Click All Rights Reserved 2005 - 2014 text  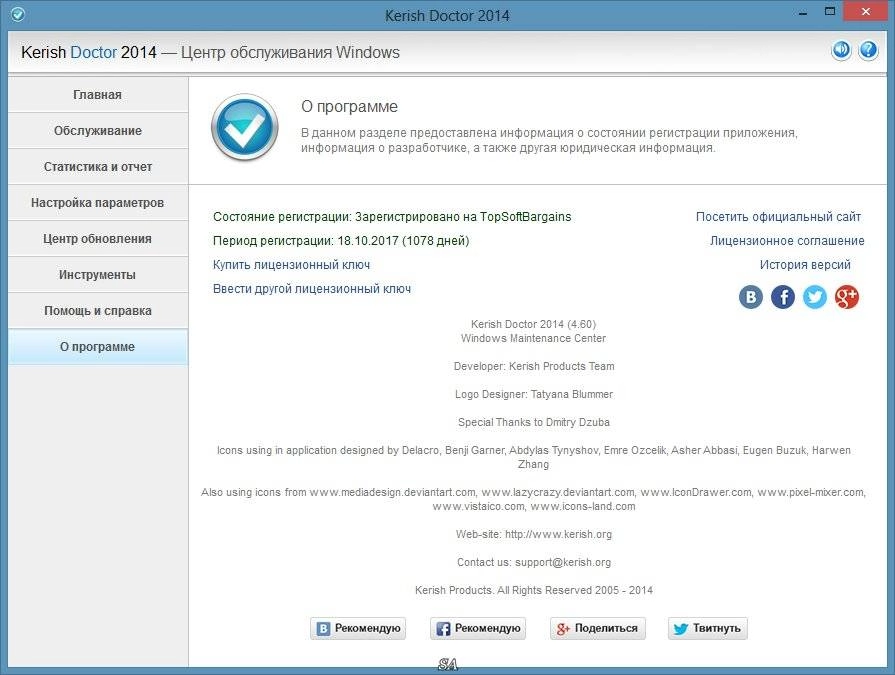tap(575, 590)
